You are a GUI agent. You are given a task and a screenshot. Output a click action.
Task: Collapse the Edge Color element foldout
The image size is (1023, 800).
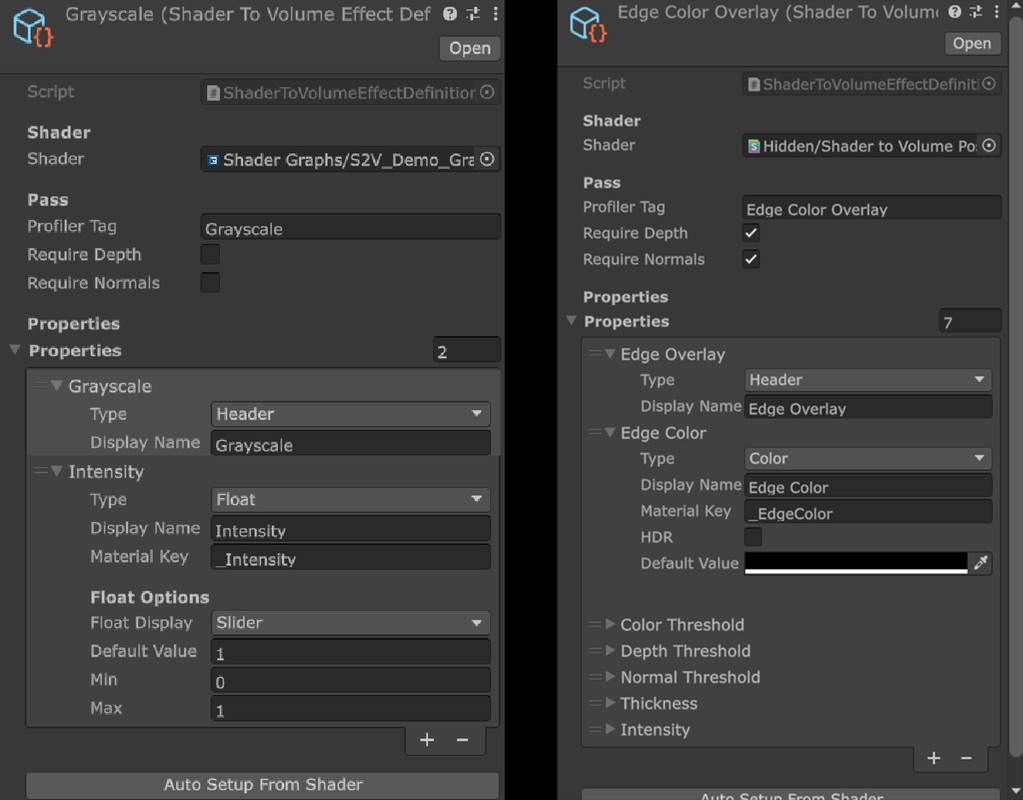610,432
